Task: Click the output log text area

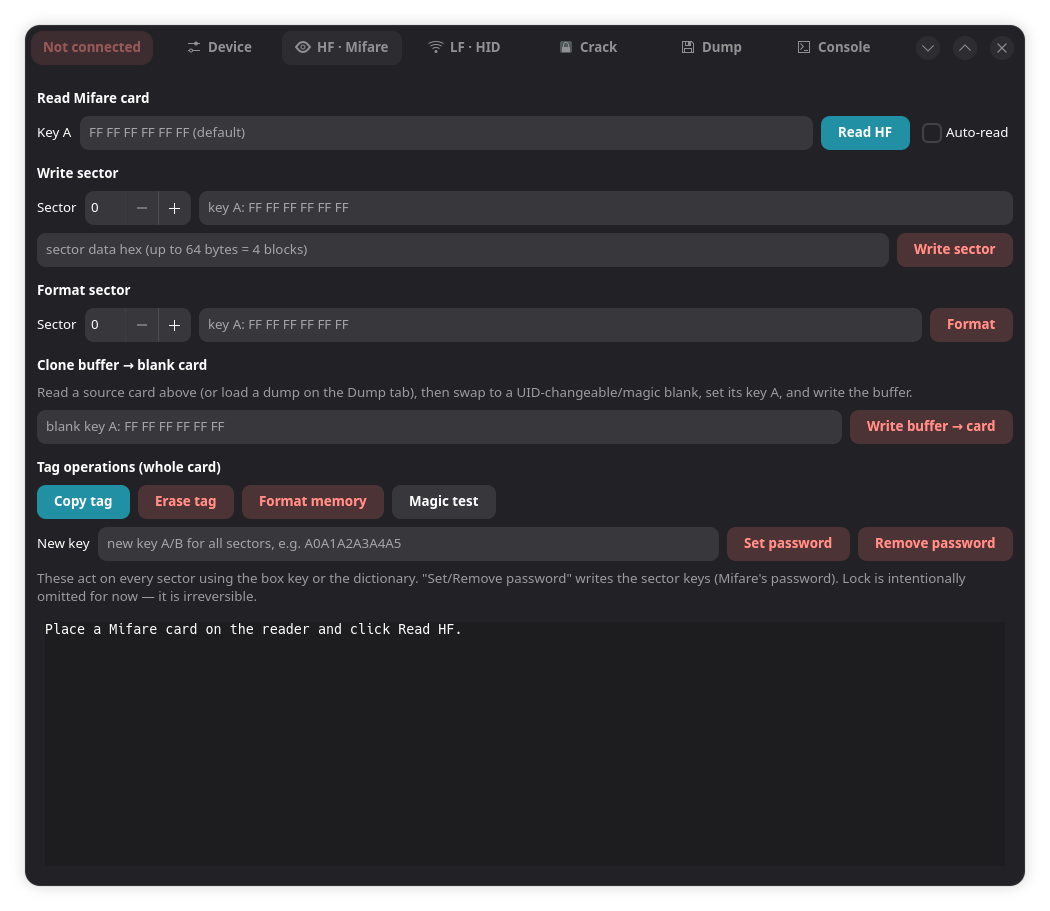Action: point(525,744)
